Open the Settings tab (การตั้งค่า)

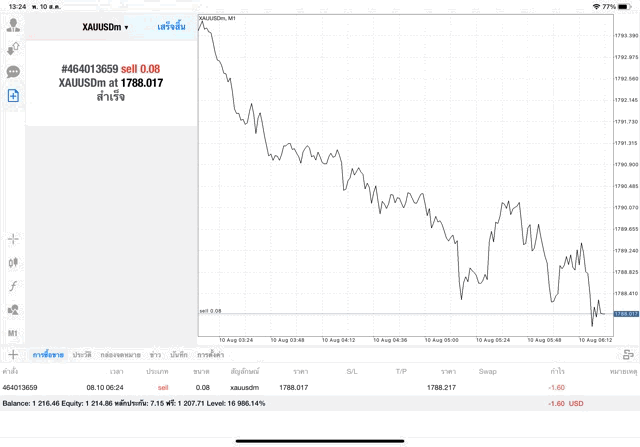point(210,355)
